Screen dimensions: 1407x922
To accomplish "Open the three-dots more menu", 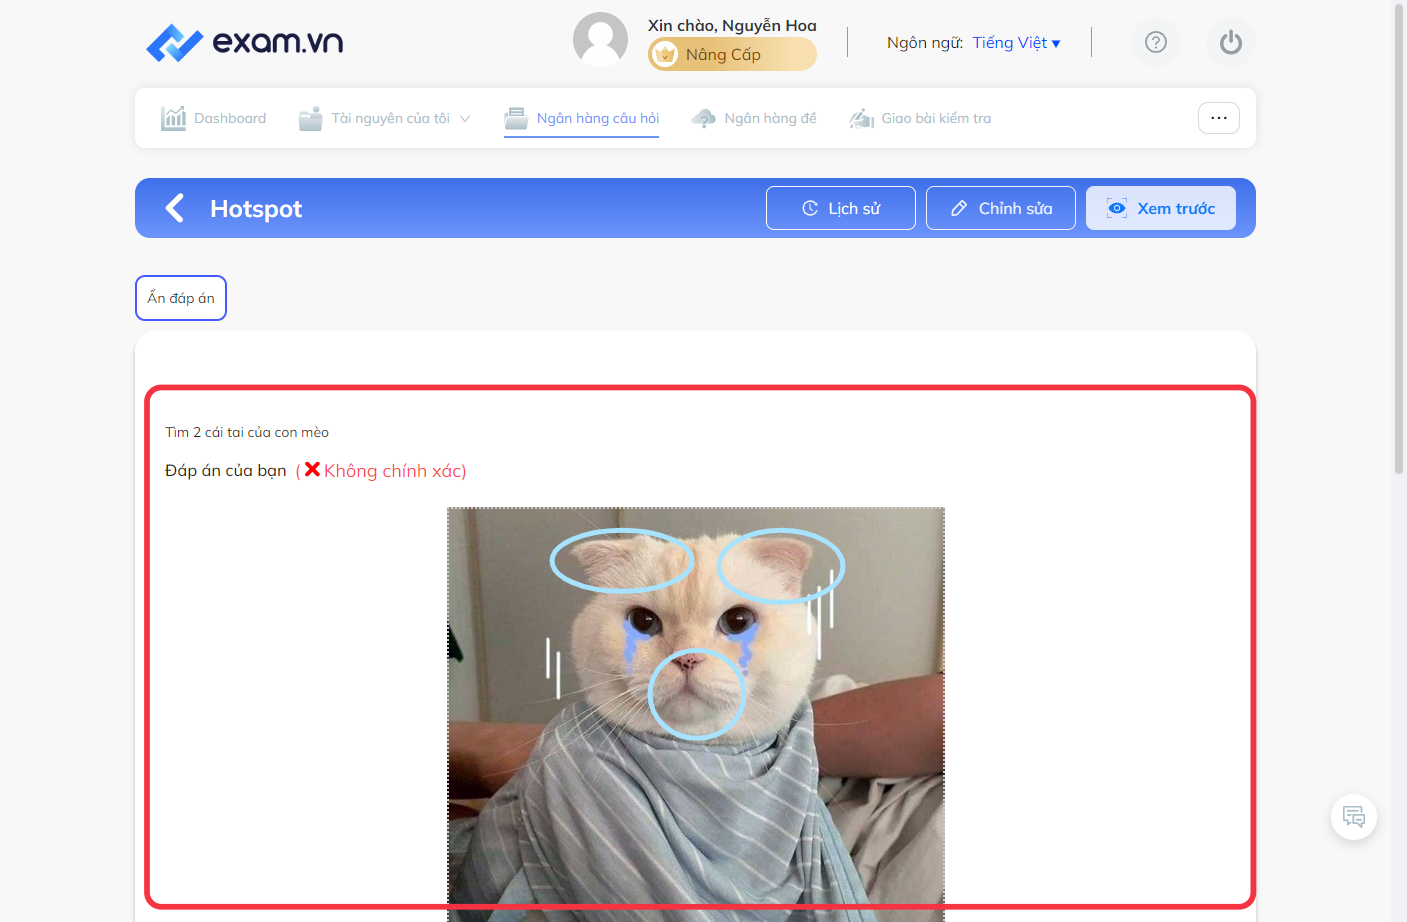I will pyautogui.click(x=1219, y=118).
